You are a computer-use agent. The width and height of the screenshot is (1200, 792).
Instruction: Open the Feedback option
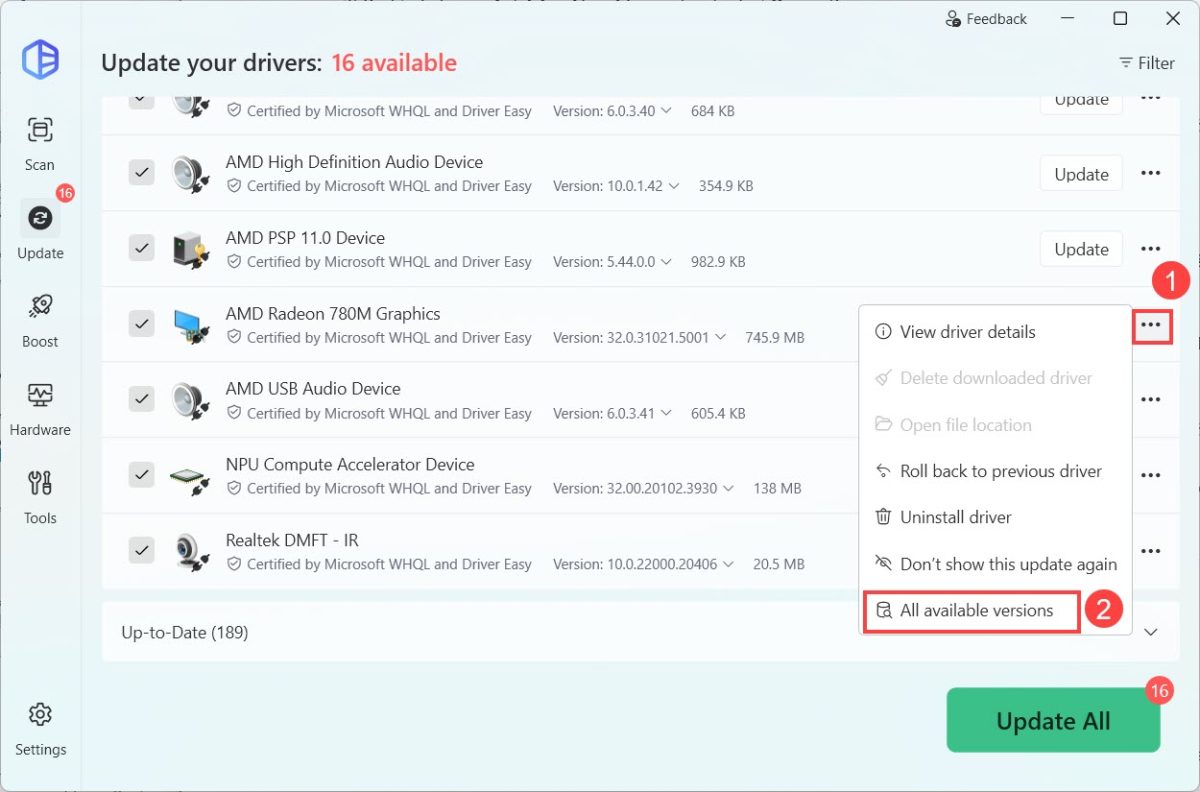coord(986,19)
